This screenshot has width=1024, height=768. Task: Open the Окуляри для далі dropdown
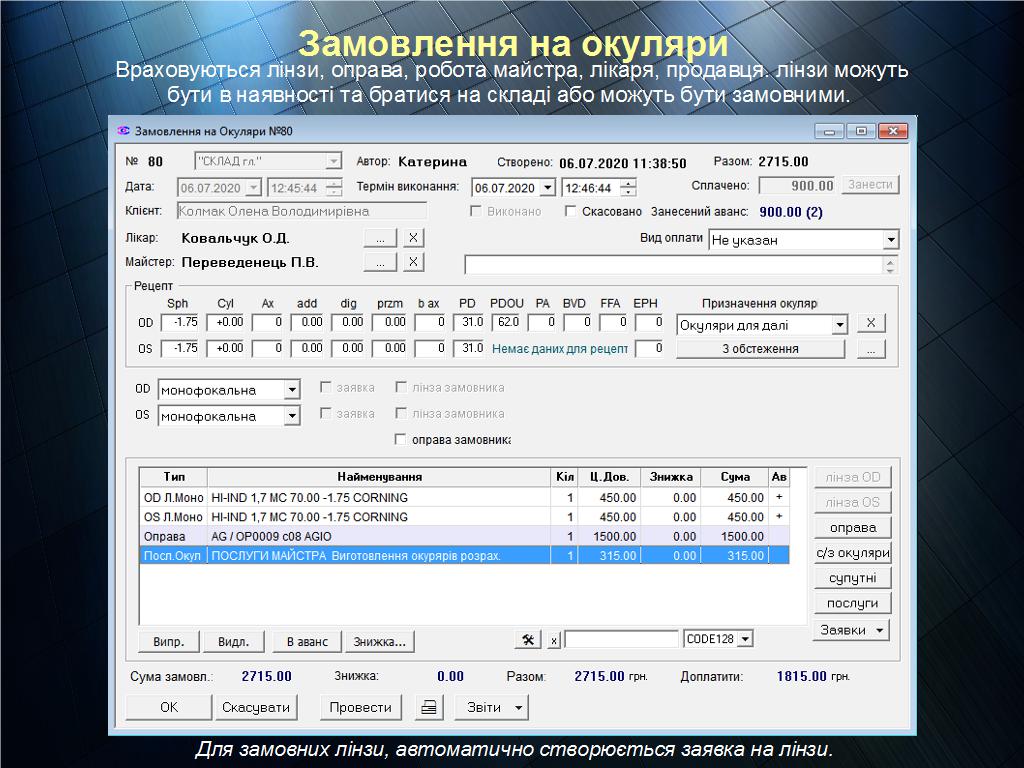click(839, 325)
